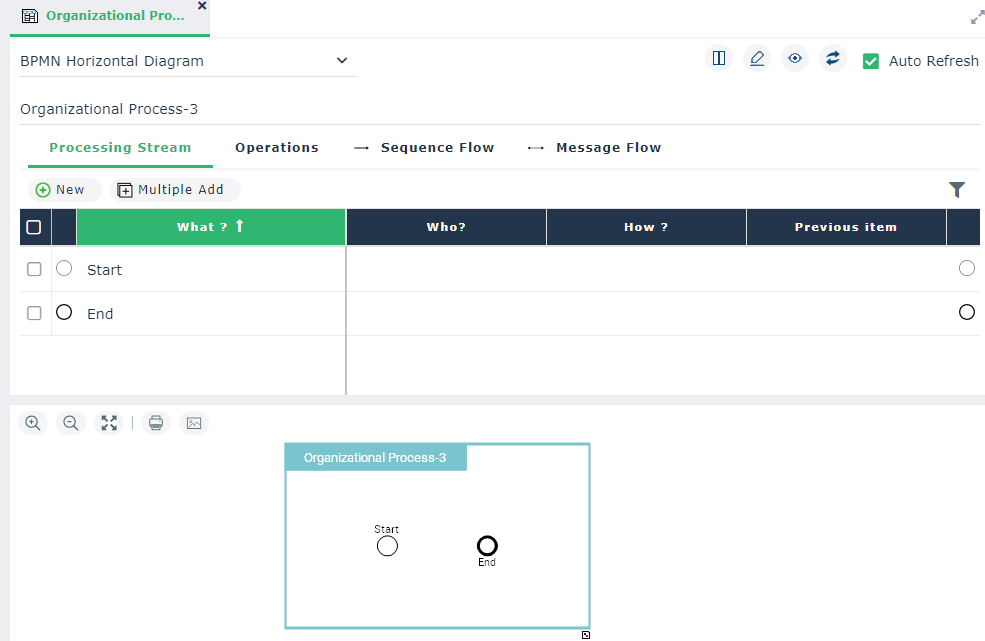985x641 pixels.
Task: Expand the panel with top-right arrows
Action: [977, 17]
